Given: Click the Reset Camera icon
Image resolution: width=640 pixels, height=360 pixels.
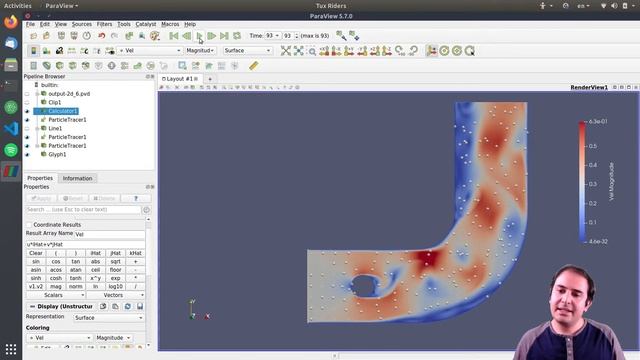Looking at the screenshot, I should point(286,51).
